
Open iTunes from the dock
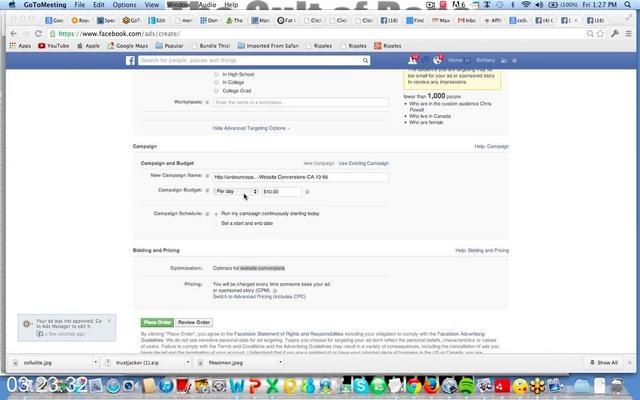pyautogui.click(x=166, y=385)
